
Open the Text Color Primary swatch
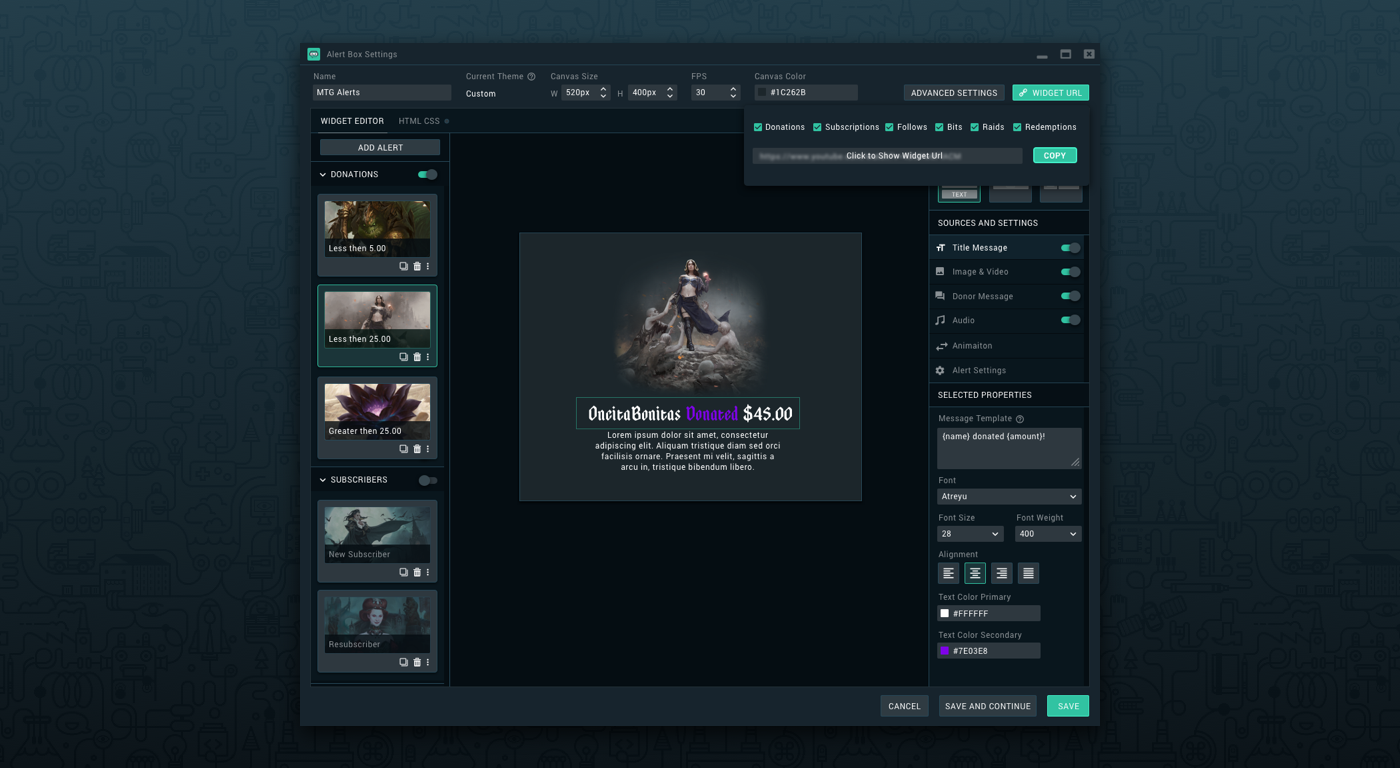coord(945,613)
